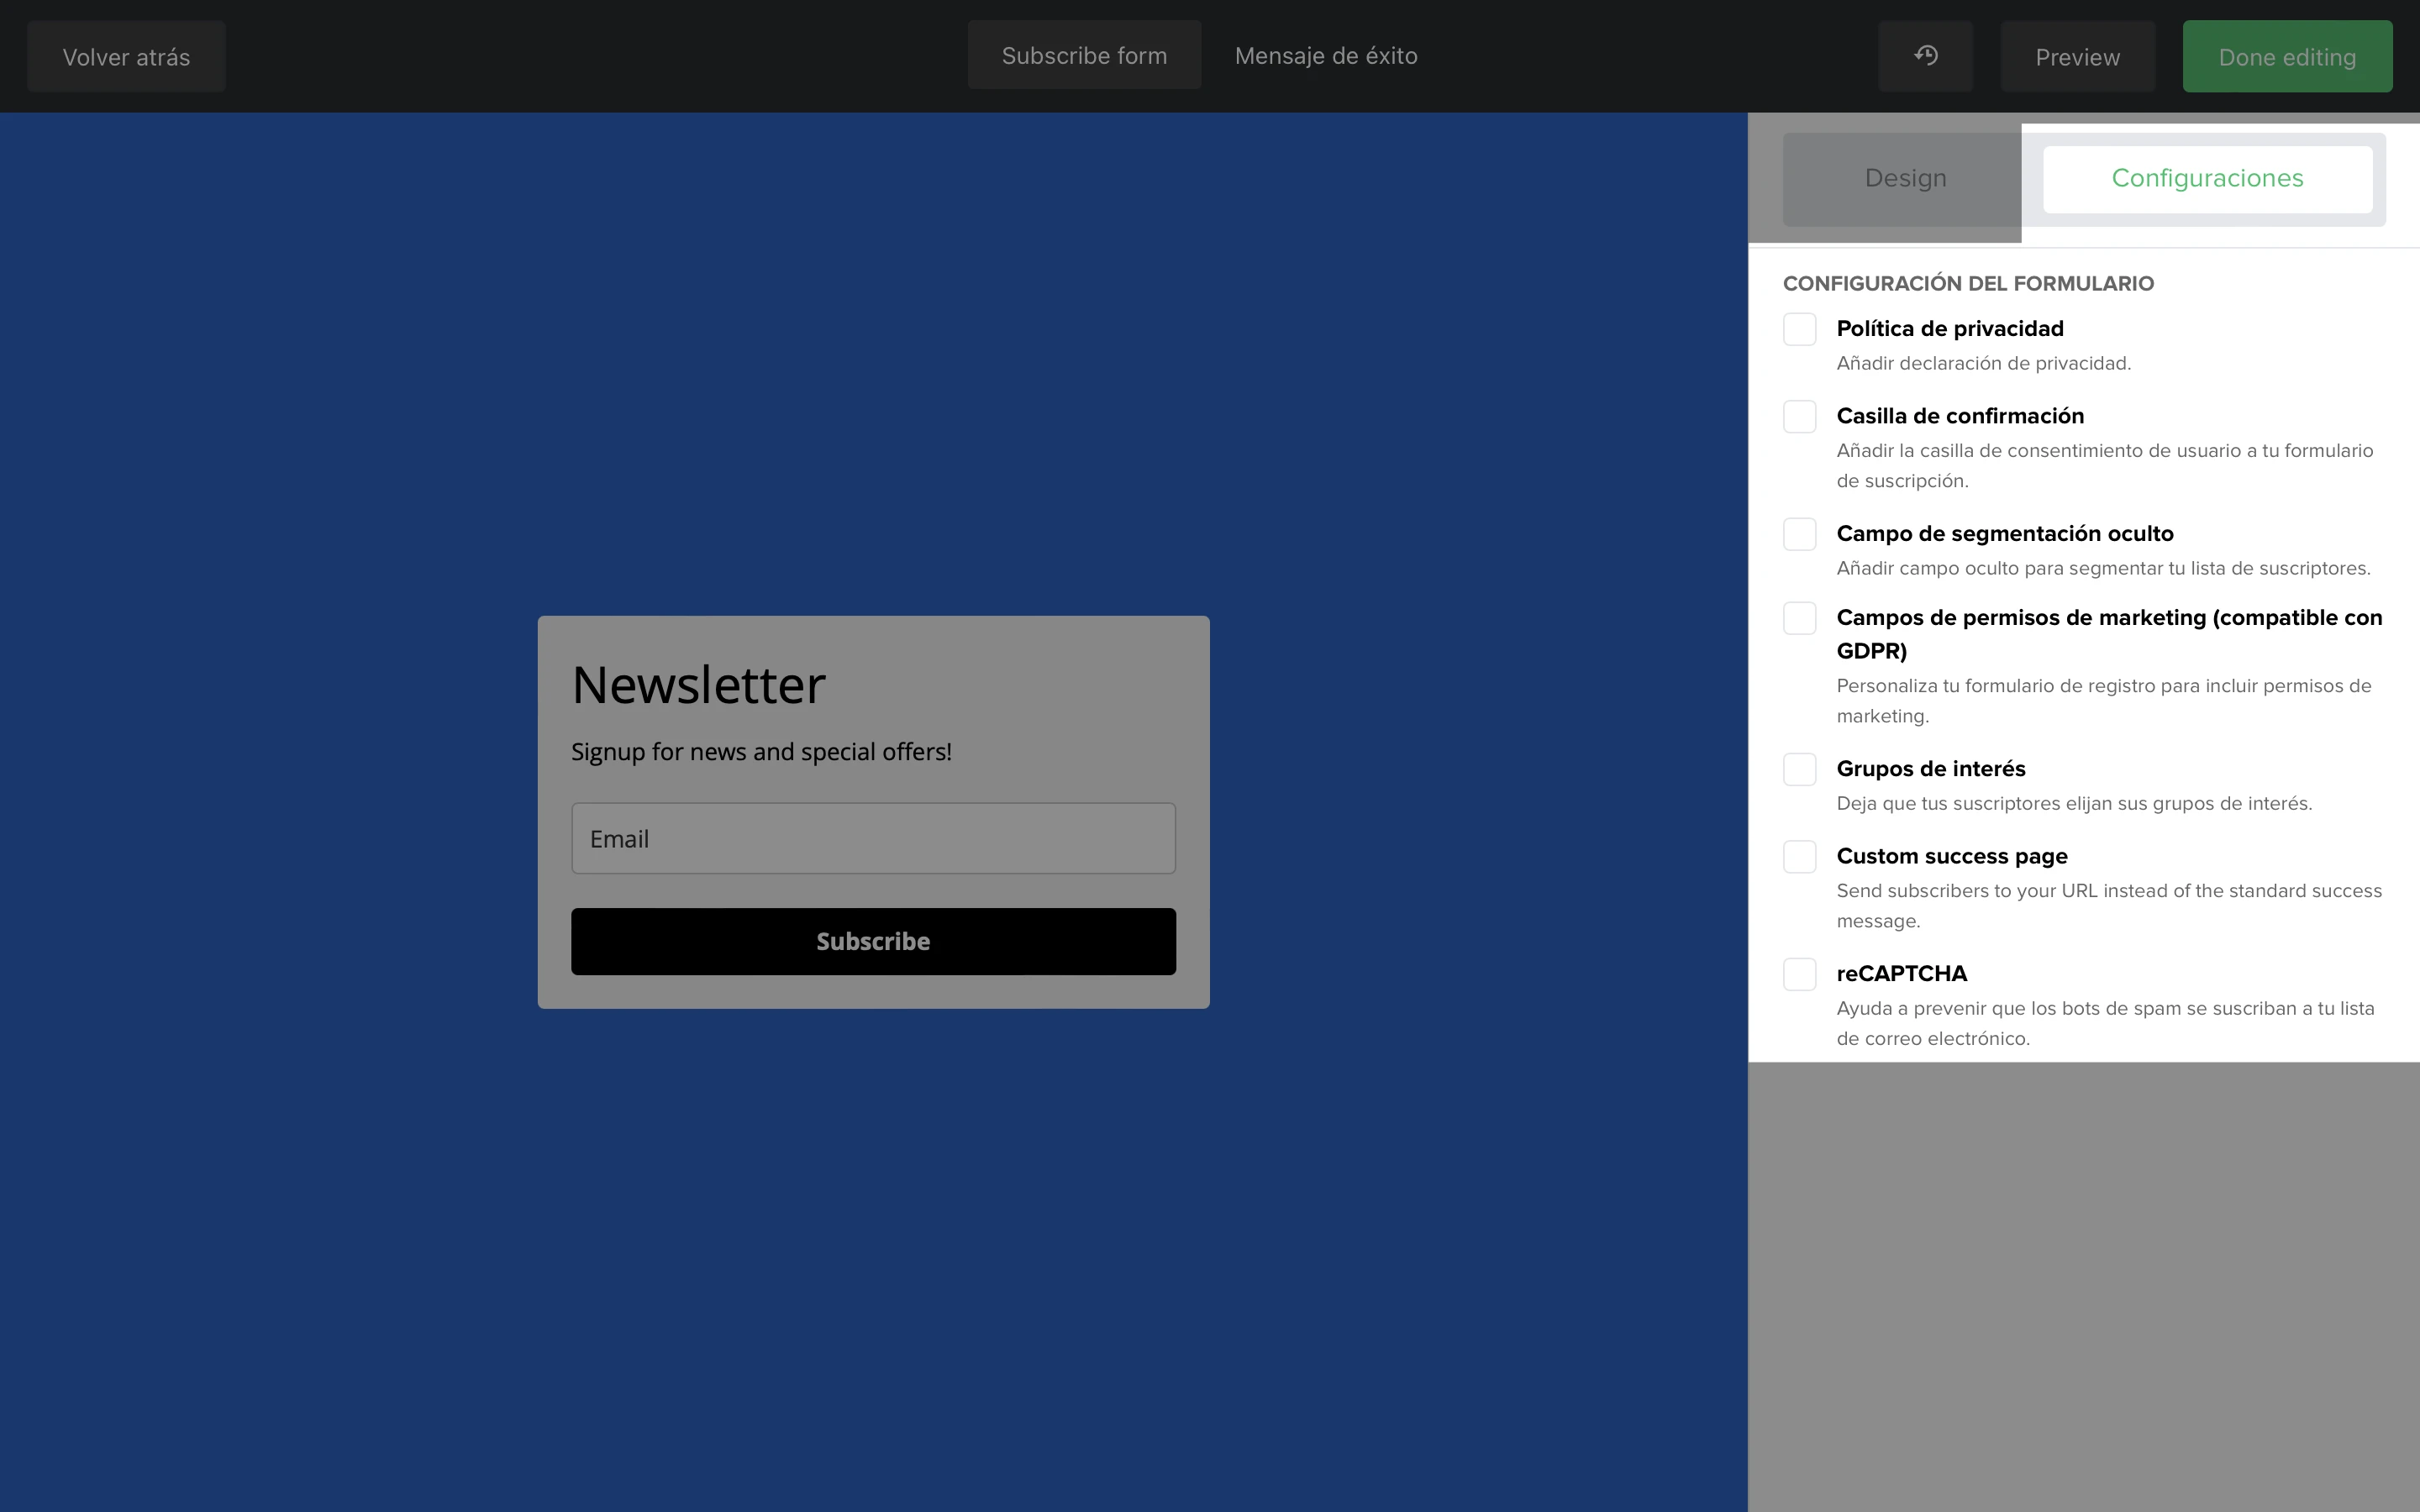The width and height of the screenshot is (2420, 1512).
Task: Check the Grupos de interés checkbox
Action: (x=1799, y=769)
